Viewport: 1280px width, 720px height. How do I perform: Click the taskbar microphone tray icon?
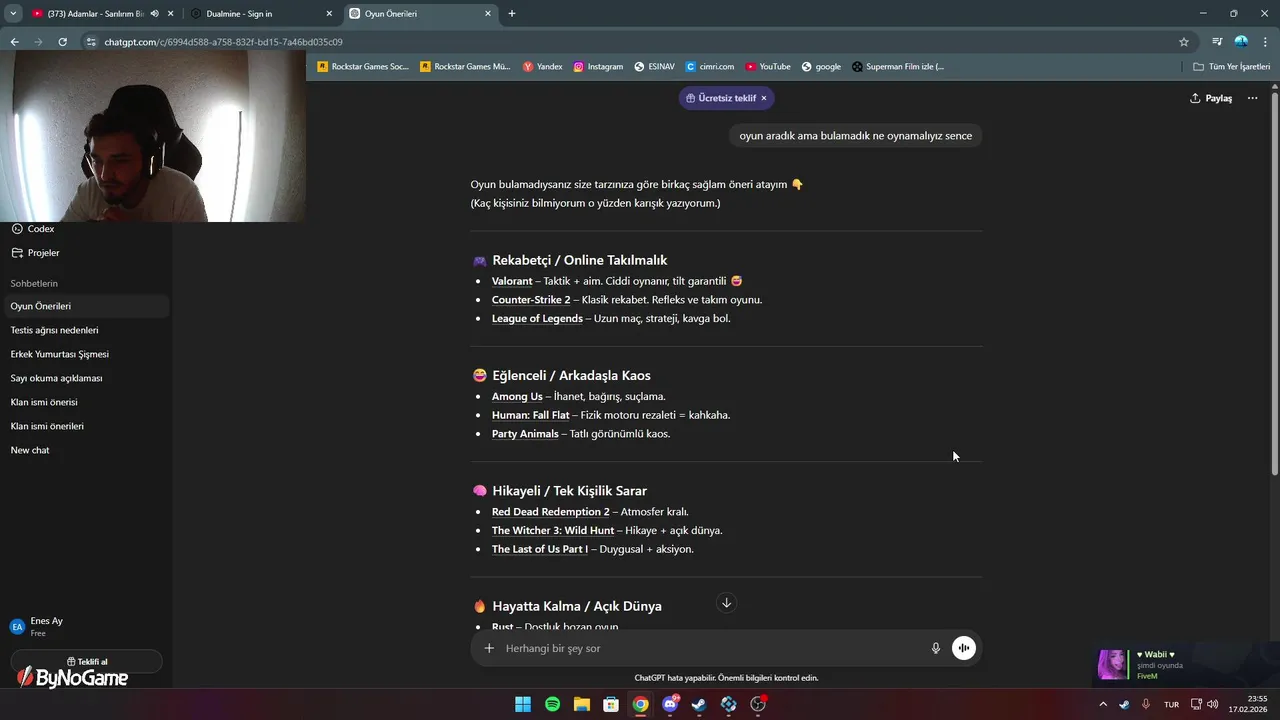[1146, 704]
